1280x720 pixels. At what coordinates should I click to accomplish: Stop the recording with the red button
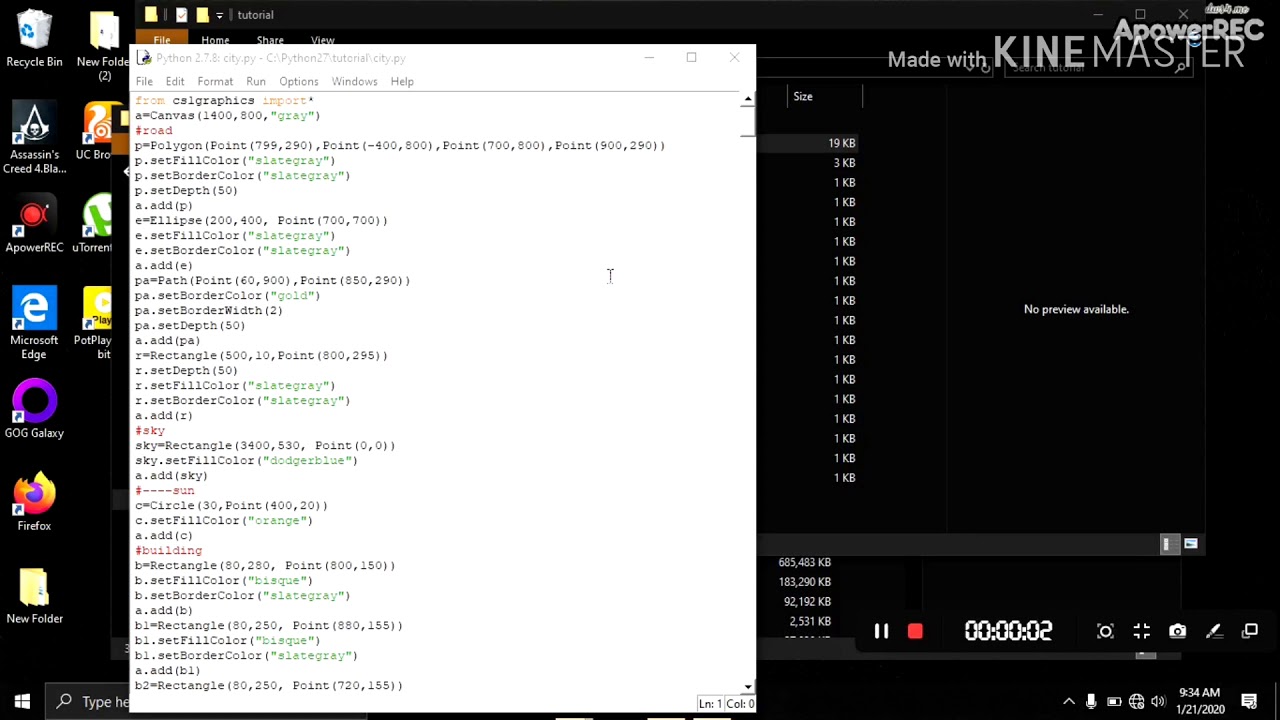coord(915,631)
